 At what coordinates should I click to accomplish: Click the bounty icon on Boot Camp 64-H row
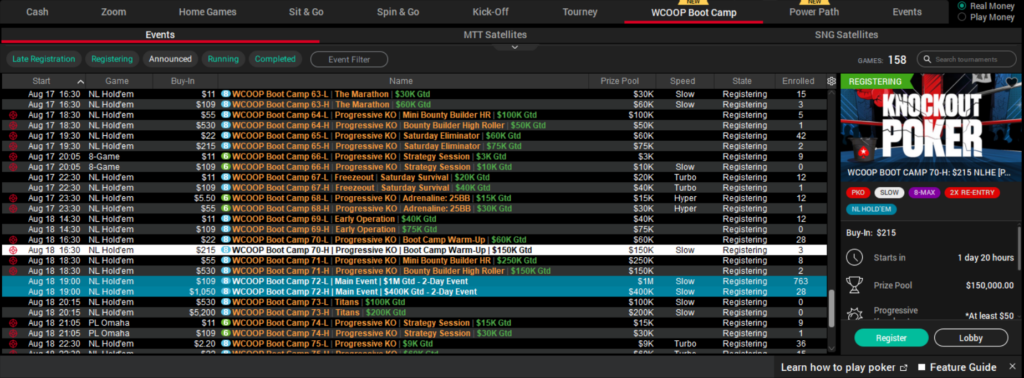click(12, 125)
